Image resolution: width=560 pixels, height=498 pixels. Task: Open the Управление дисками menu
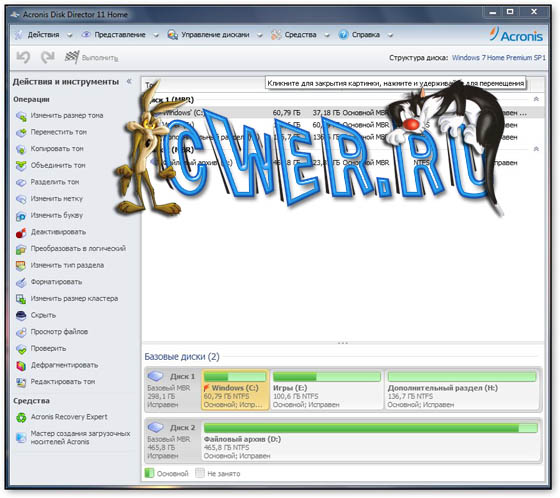tap(215, 35)
